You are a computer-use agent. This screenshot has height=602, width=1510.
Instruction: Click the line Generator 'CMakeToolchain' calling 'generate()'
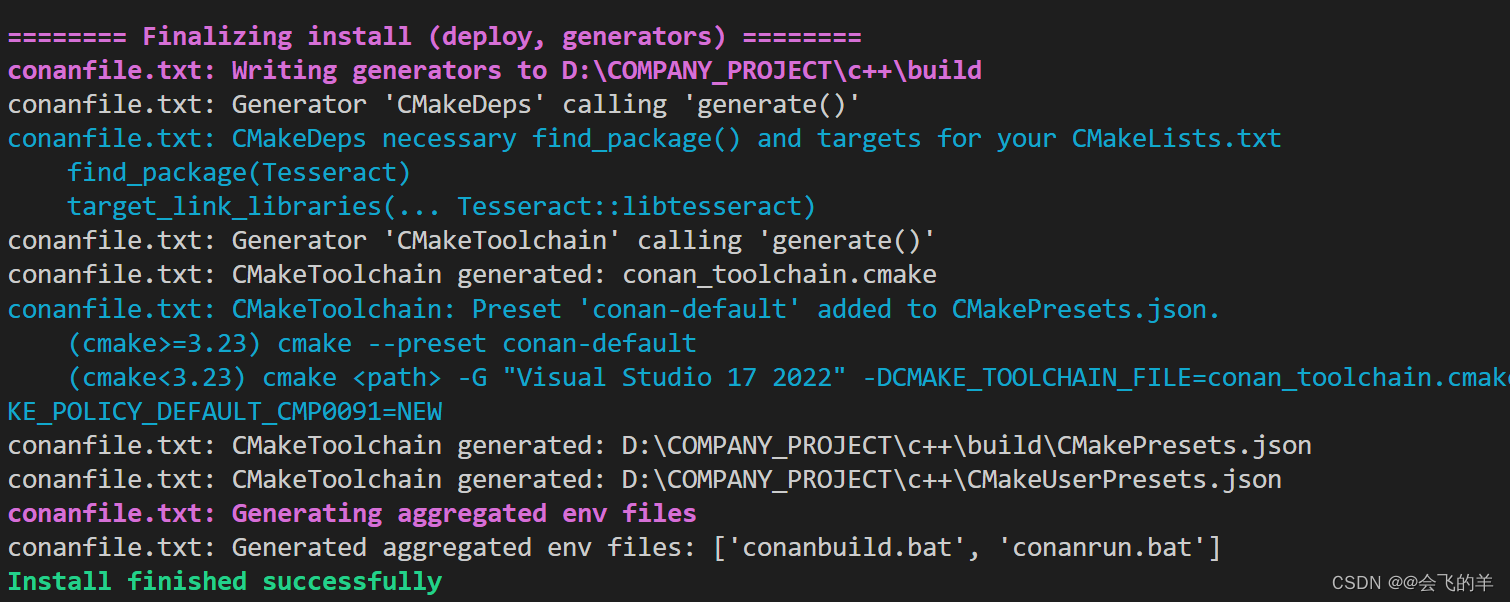click(x=472, y=241)
